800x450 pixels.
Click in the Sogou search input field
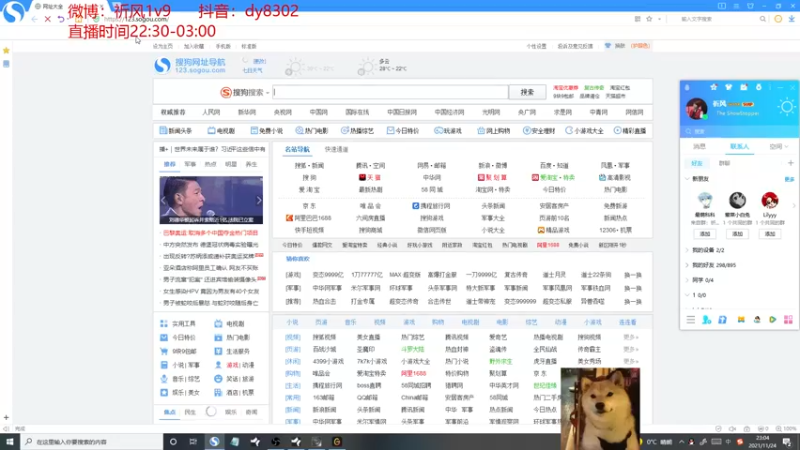point(390,92)
